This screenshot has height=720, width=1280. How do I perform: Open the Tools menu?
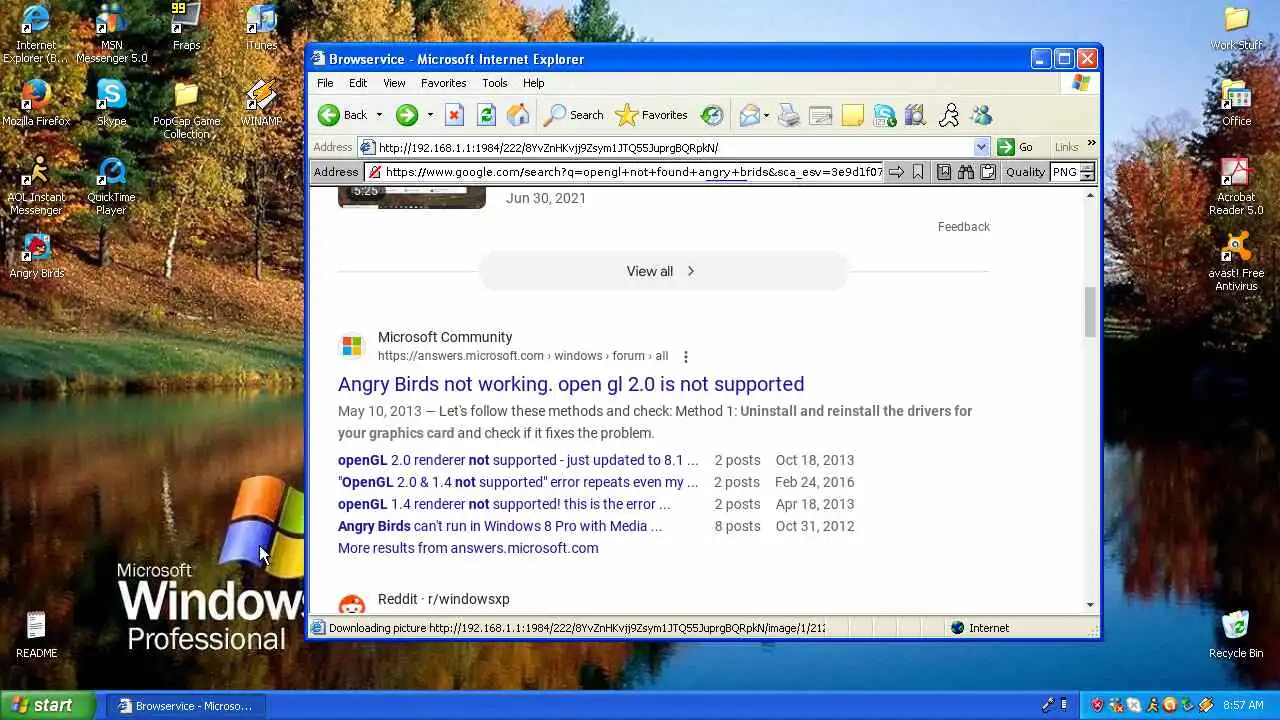tap(495, 83)
